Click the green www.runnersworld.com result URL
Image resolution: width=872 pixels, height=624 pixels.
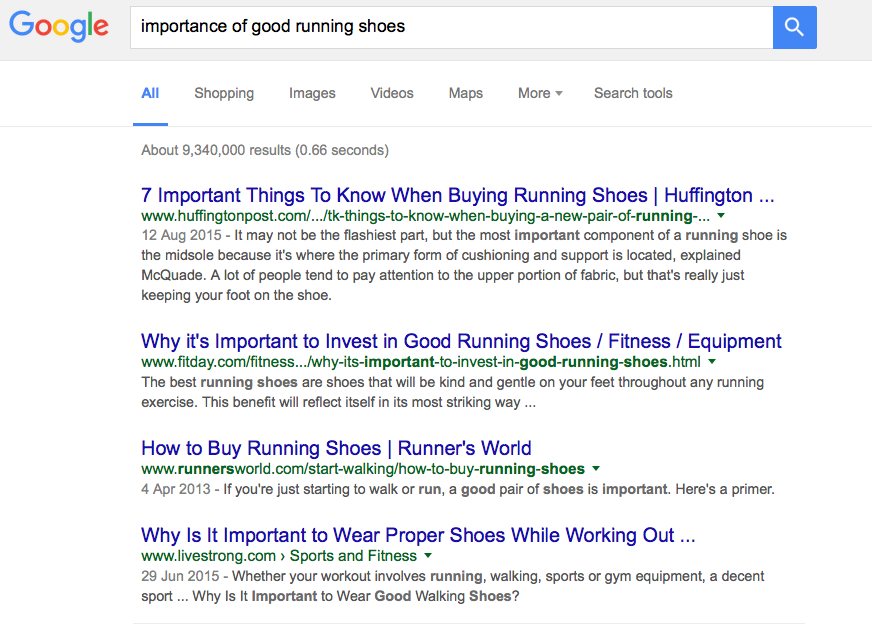tap(363, 469)
